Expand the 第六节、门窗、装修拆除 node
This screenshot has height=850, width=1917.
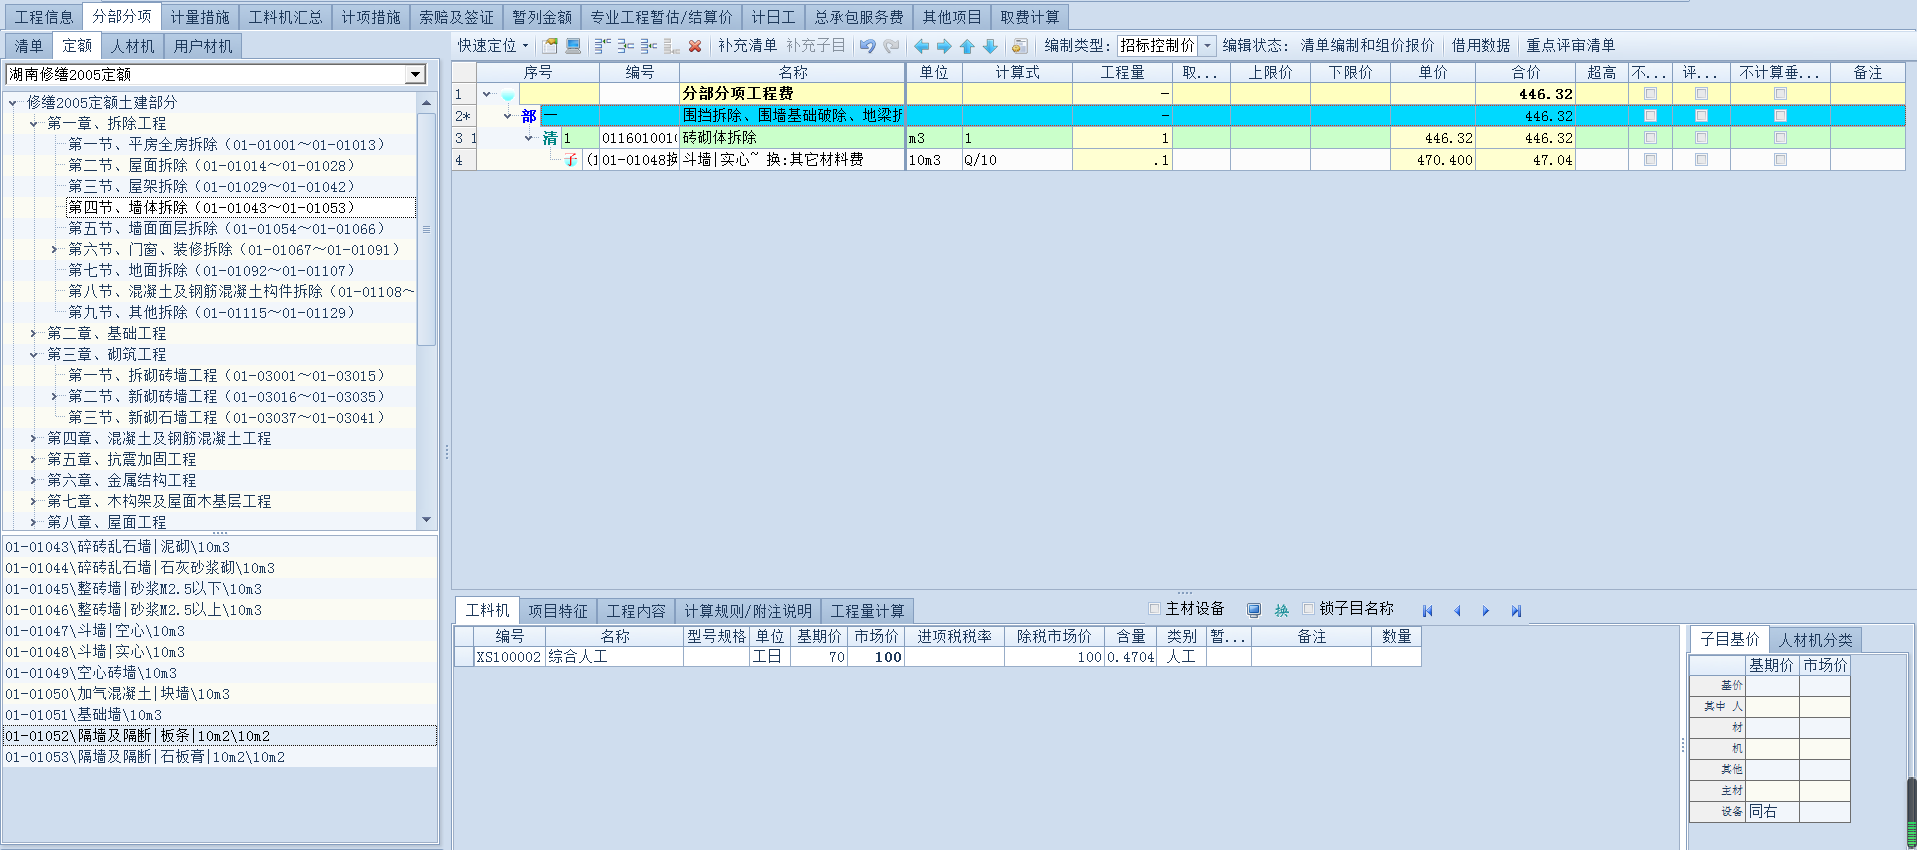click(54, 250)
